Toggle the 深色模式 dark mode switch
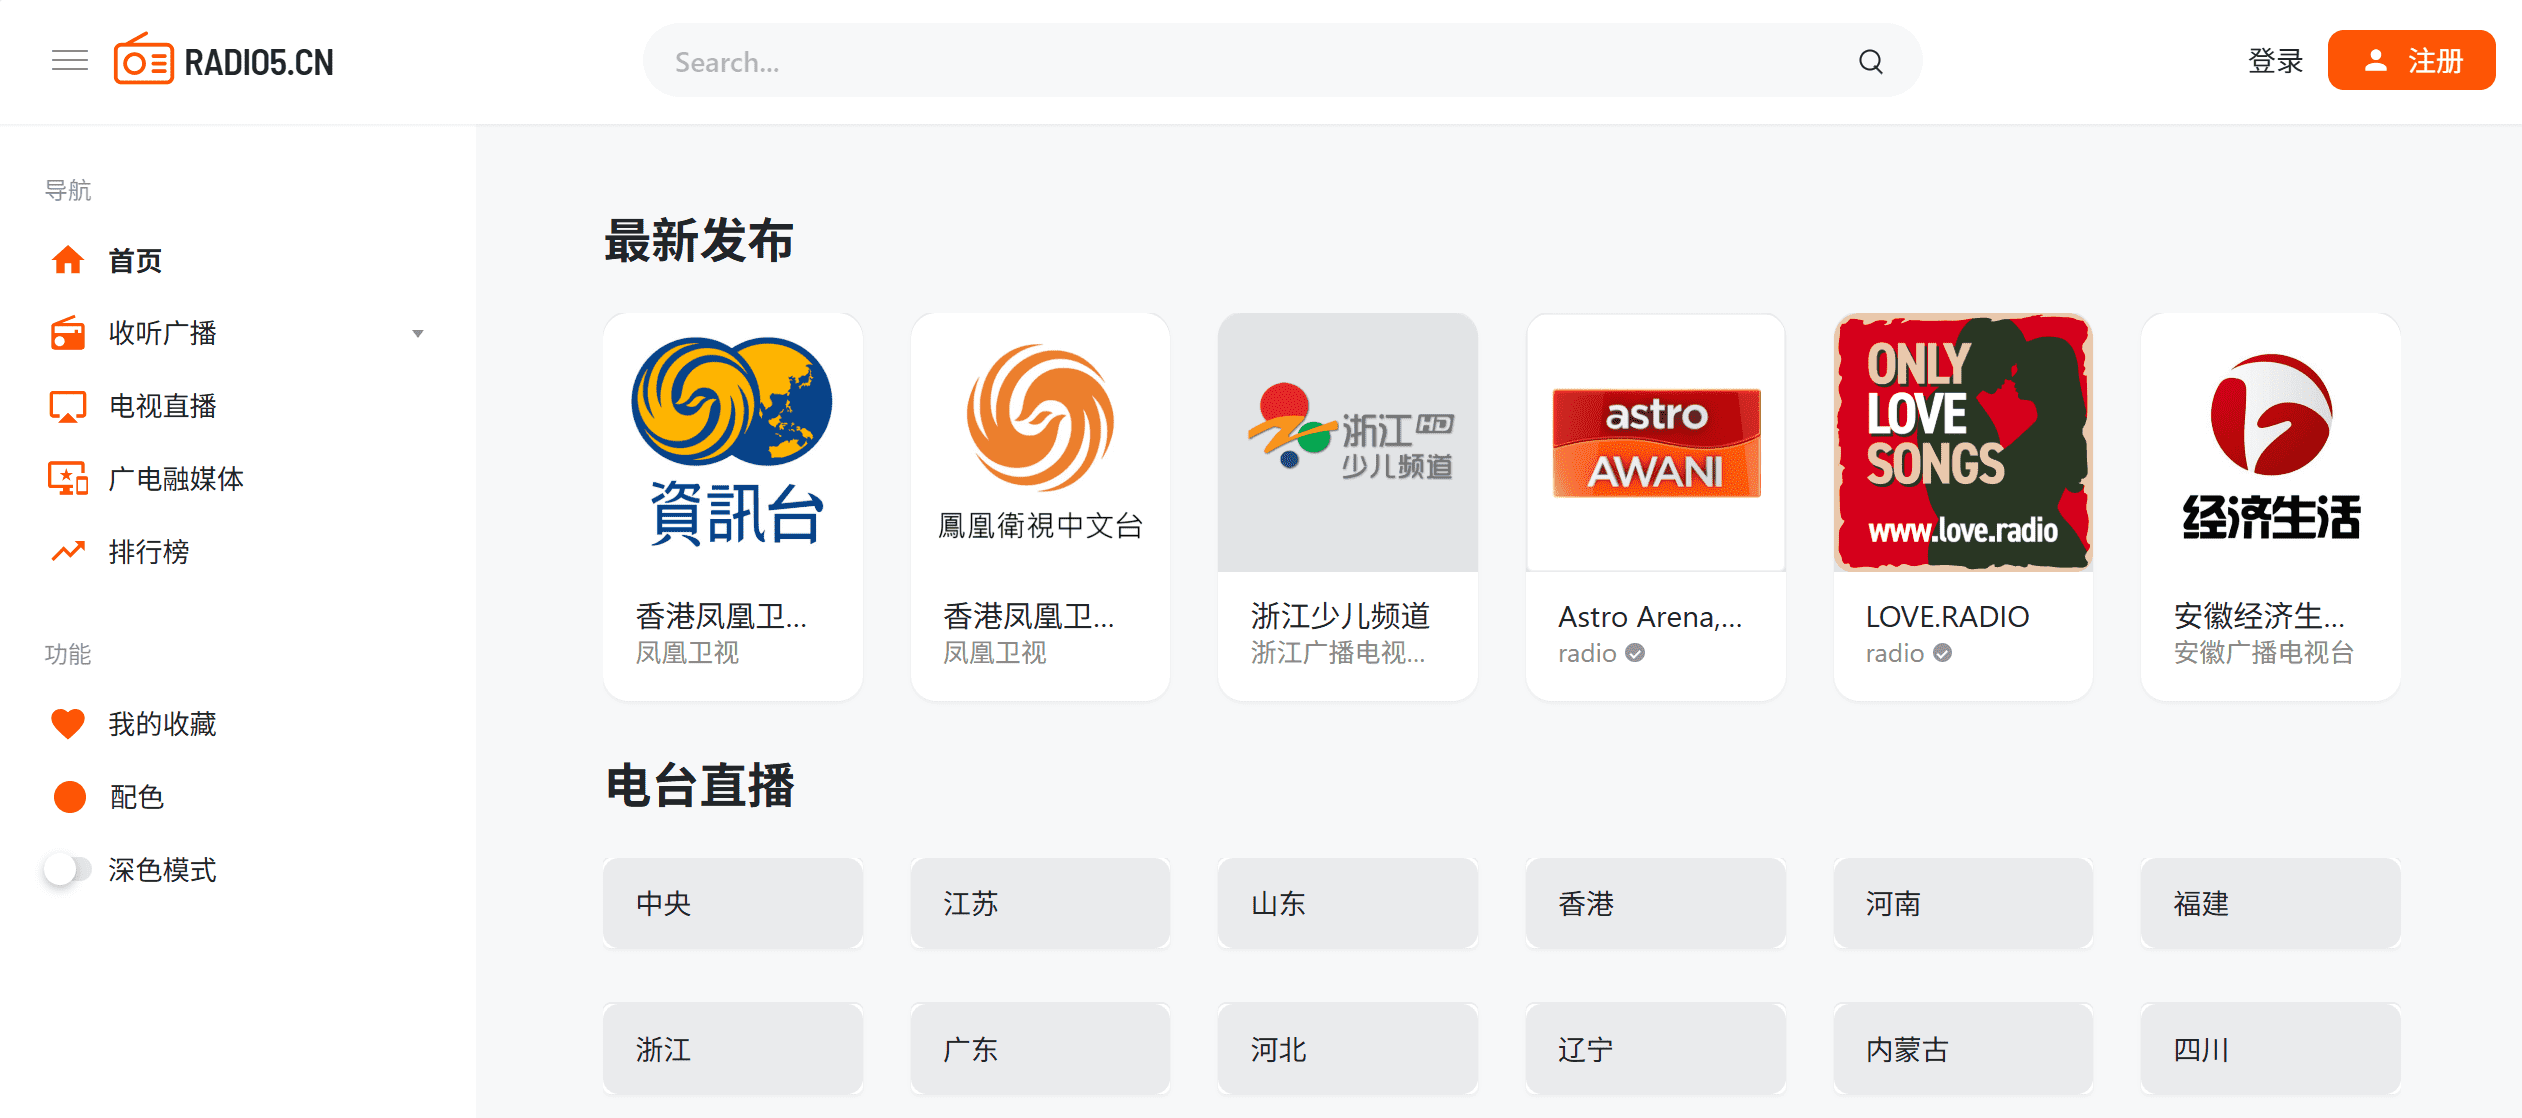2522x1118 pixels. pos(67,869)
